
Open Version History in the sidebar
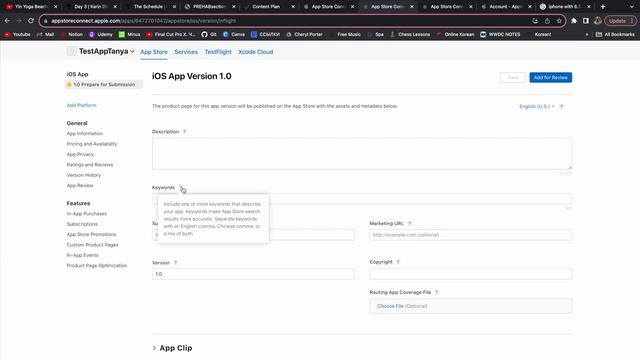point(84,175)
